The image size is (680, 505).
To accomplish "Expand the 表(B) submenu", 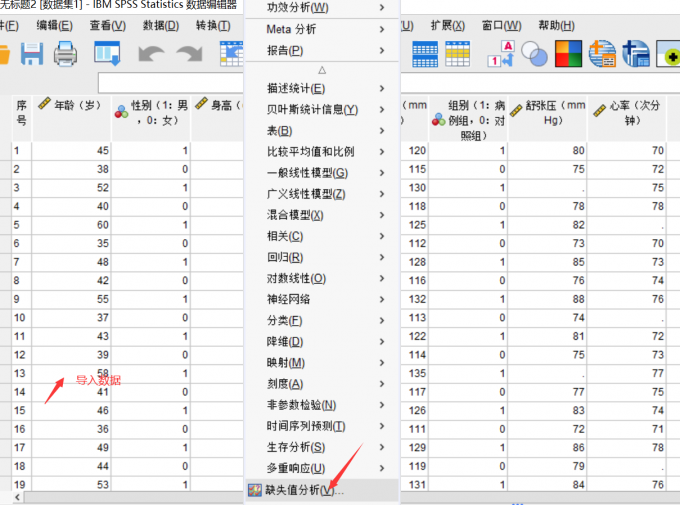I will [x=322, y=131].
